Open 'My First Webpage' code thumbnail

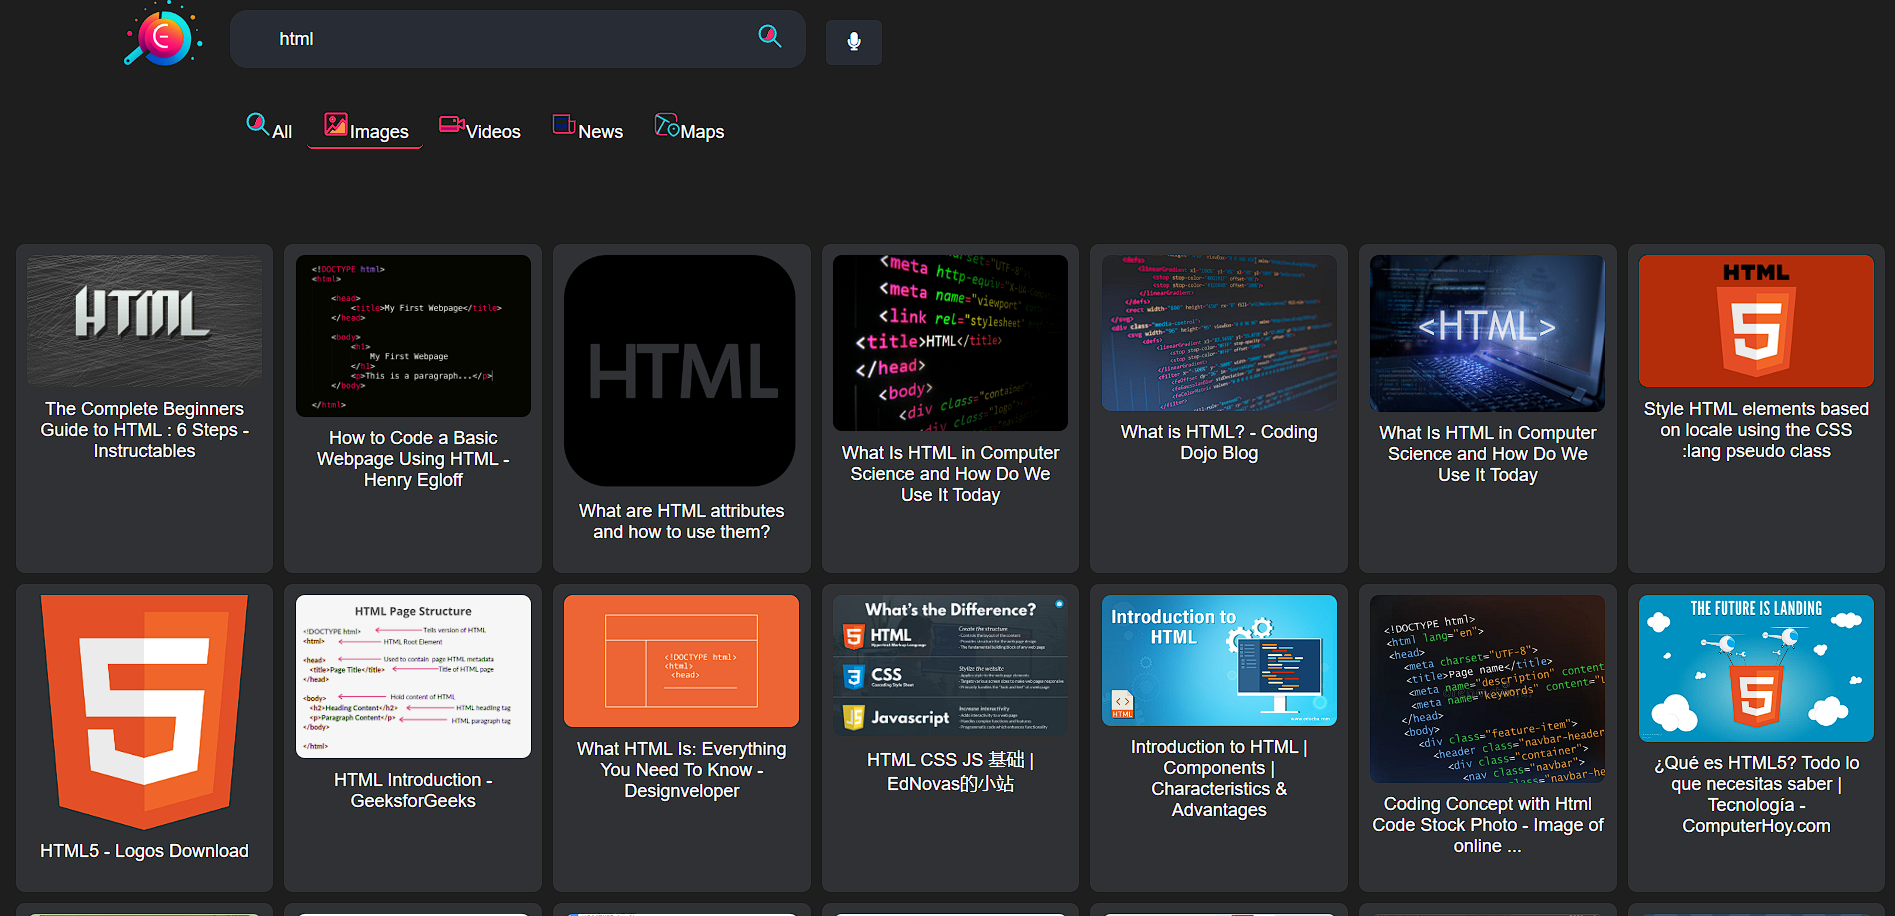pyautogui.click(x=413, y=336)
